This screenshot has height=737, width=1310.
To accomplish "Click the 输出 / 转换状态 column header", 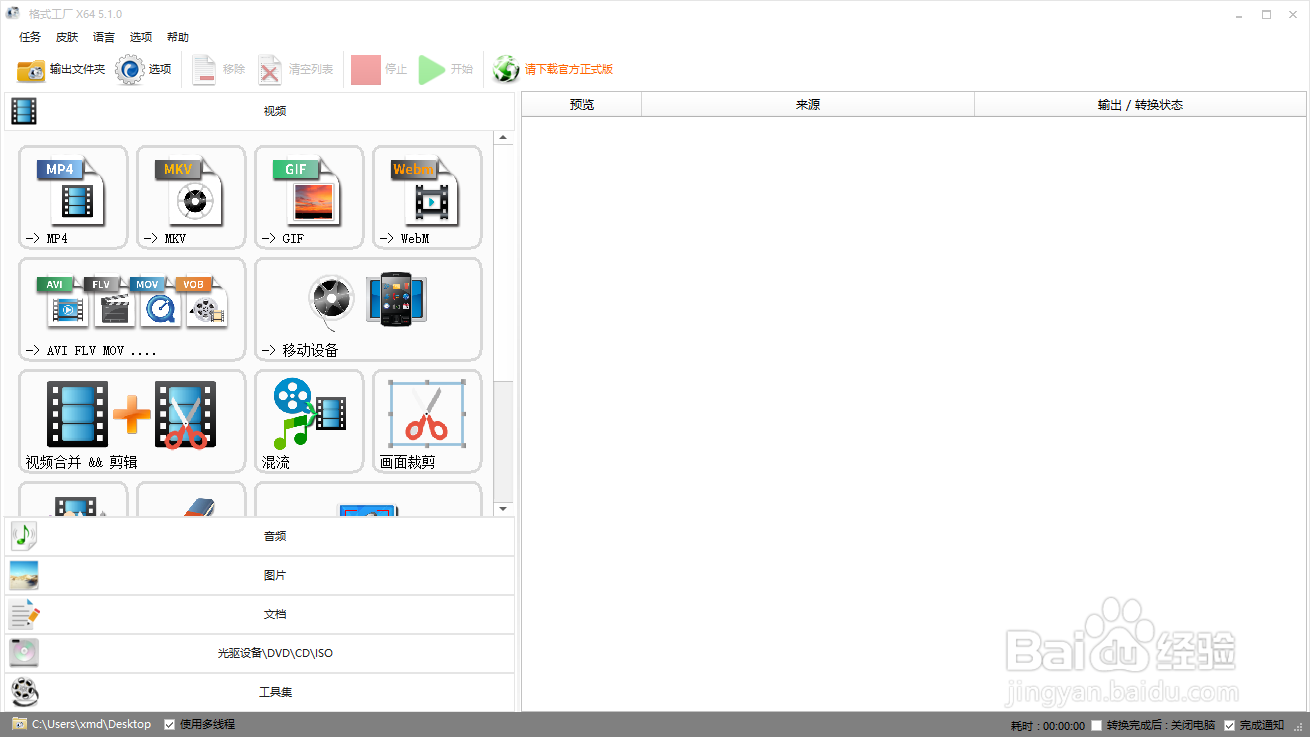I will coord(1140,104).
